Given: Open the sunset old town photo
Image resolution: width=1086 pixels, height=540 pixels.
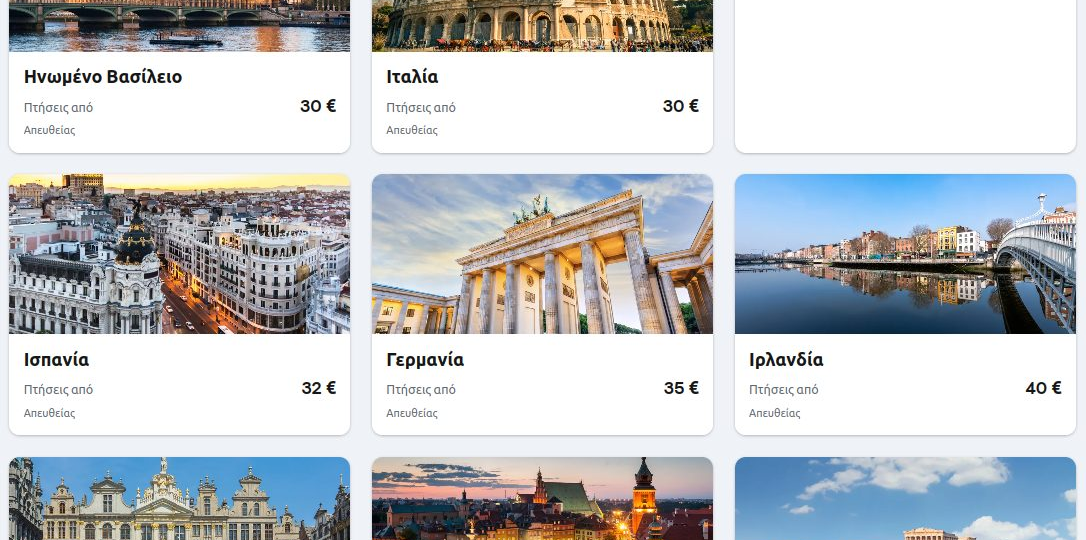Looking at the screenshot, I should (x=542, y=498).
